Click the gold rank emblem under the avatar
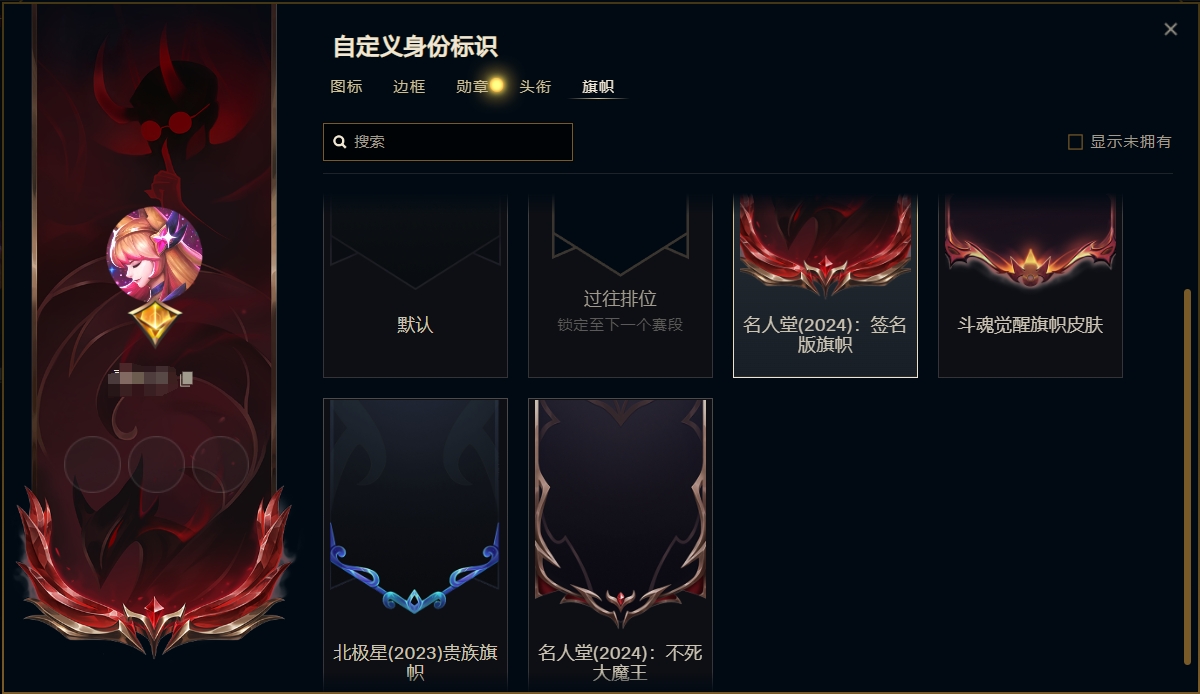 point(155,323)
